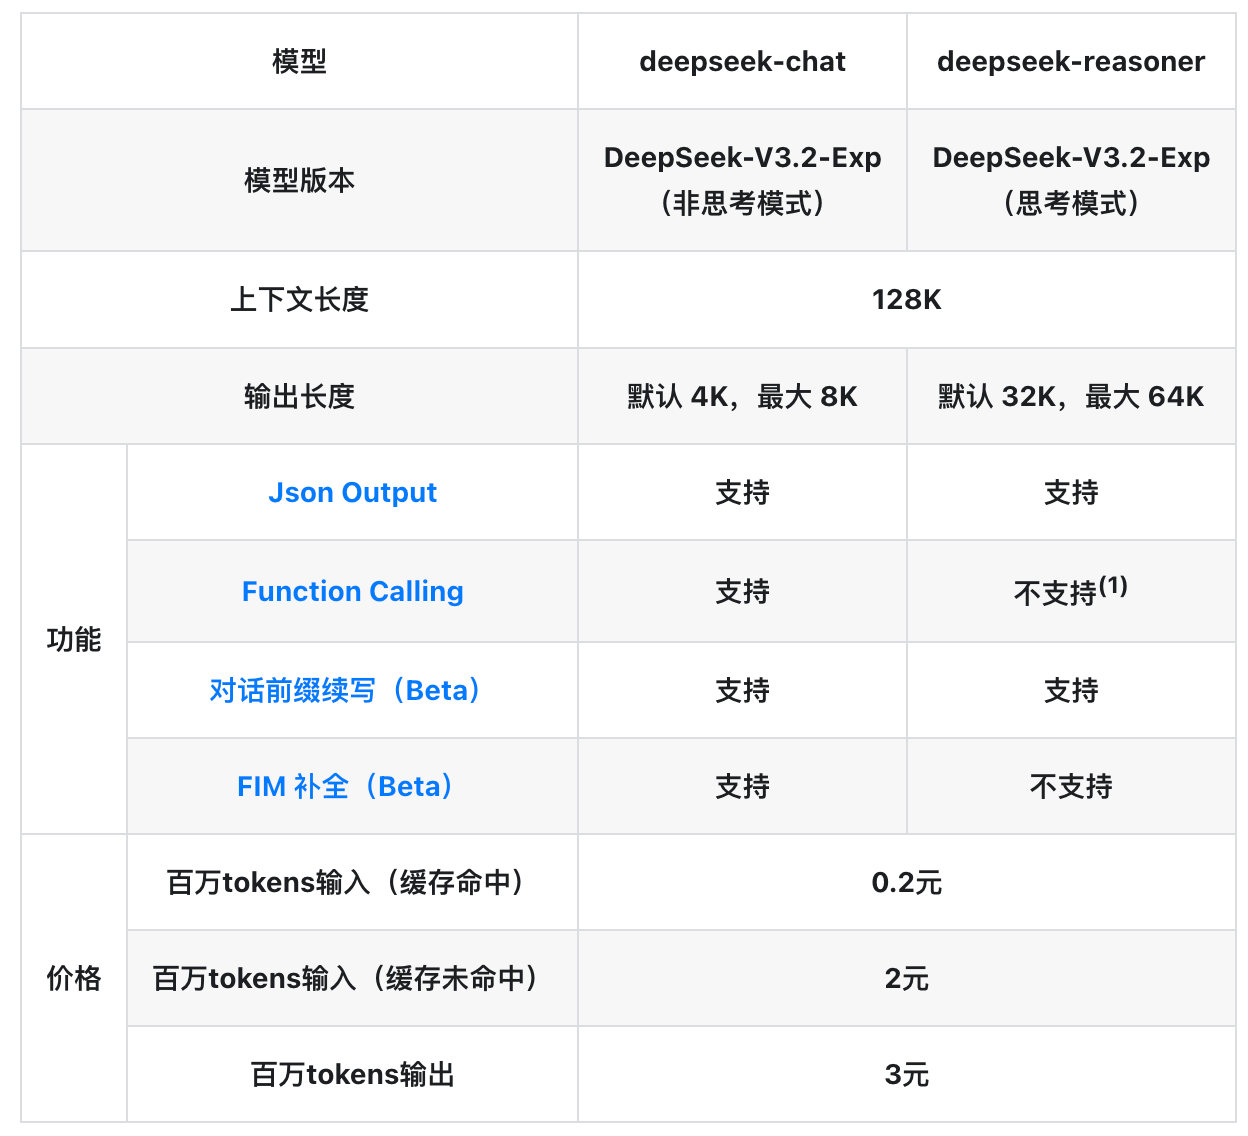Open the Json Output link
This screenshot has width=1248, height=1136.
[352, 493]
